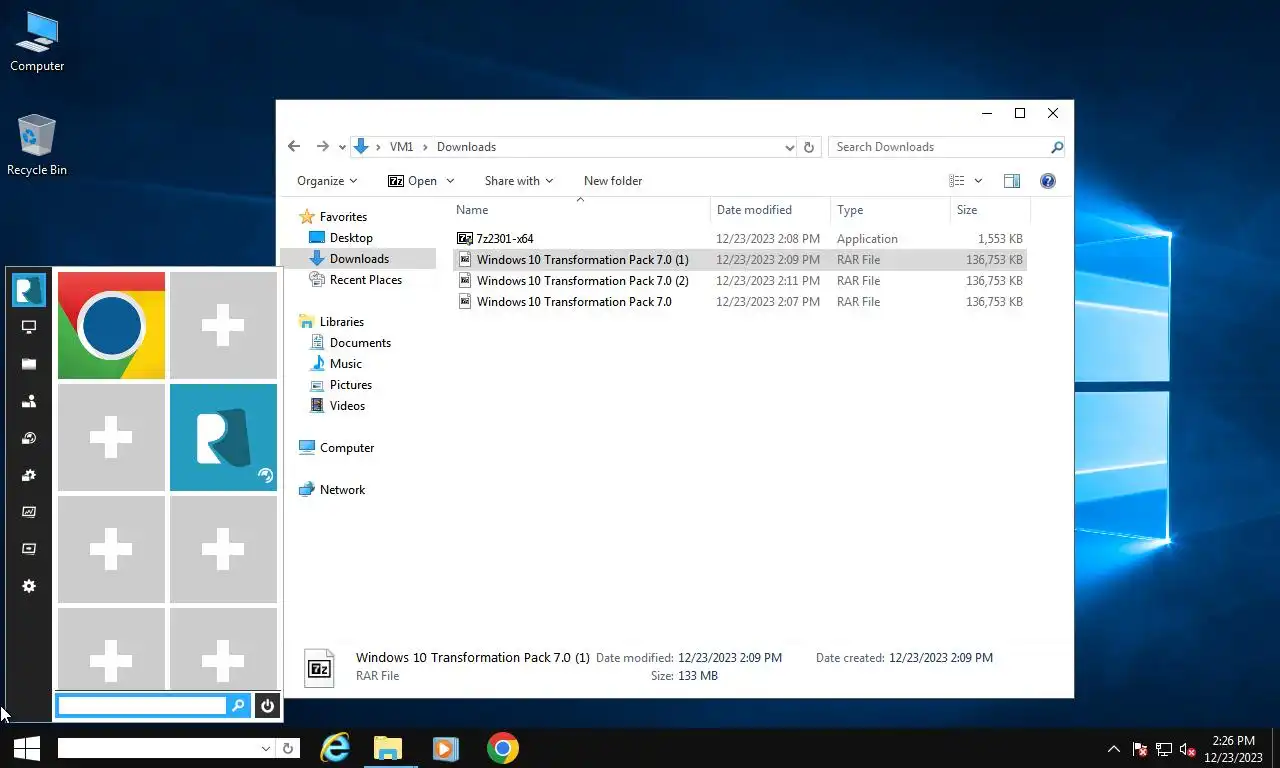This screenshot has height=768, width=1280.
Task: Open the user accounts icon in start sidebar
Action: 29,401
